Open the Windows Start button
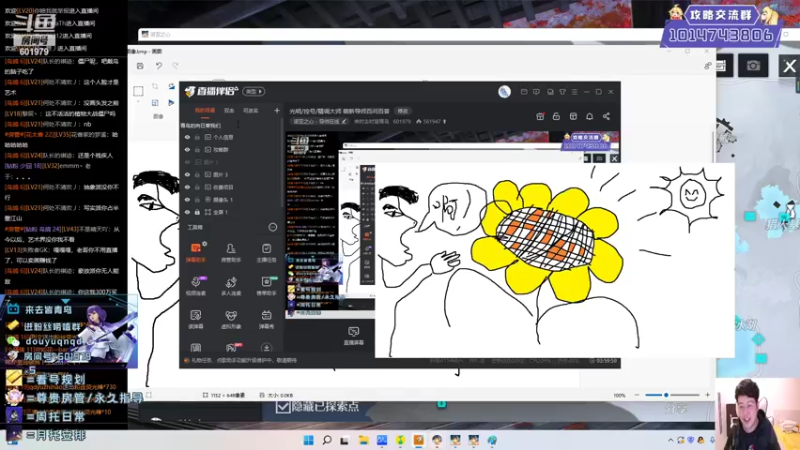This screenshot has width=800, height=450. (x=309, y=440)
